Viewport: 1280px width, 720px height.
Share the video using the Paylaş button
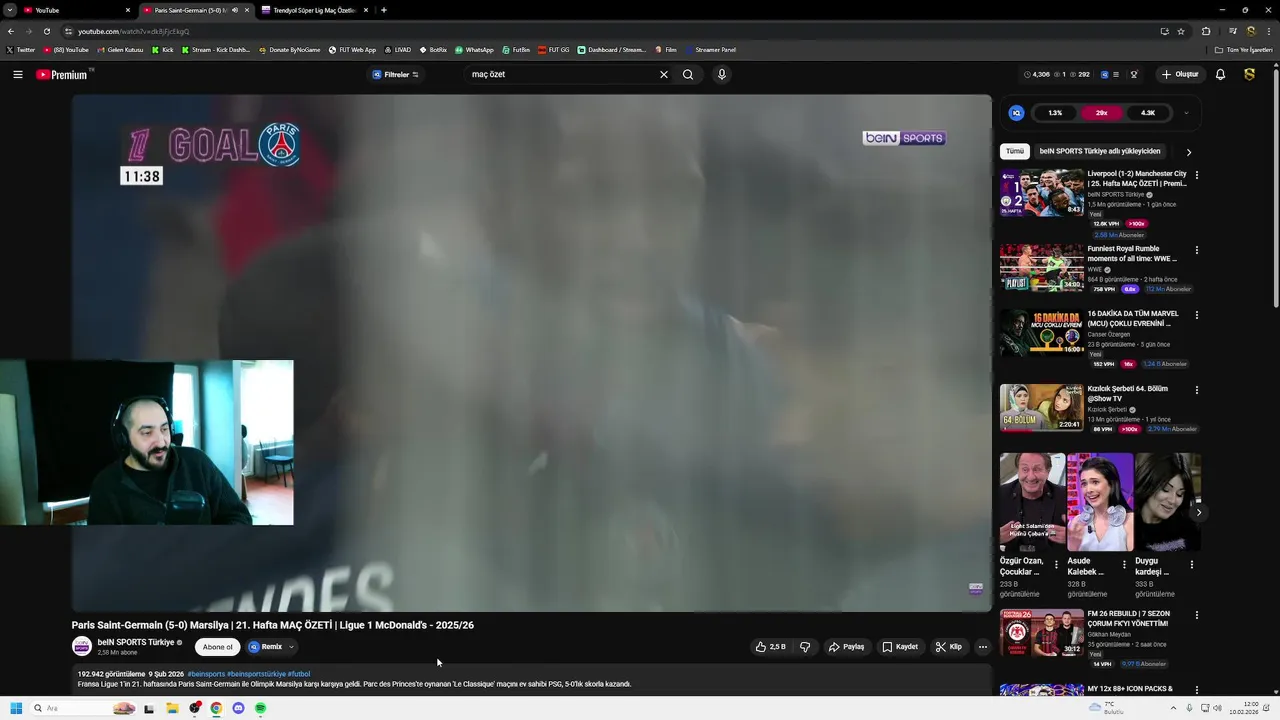point(846,647)
